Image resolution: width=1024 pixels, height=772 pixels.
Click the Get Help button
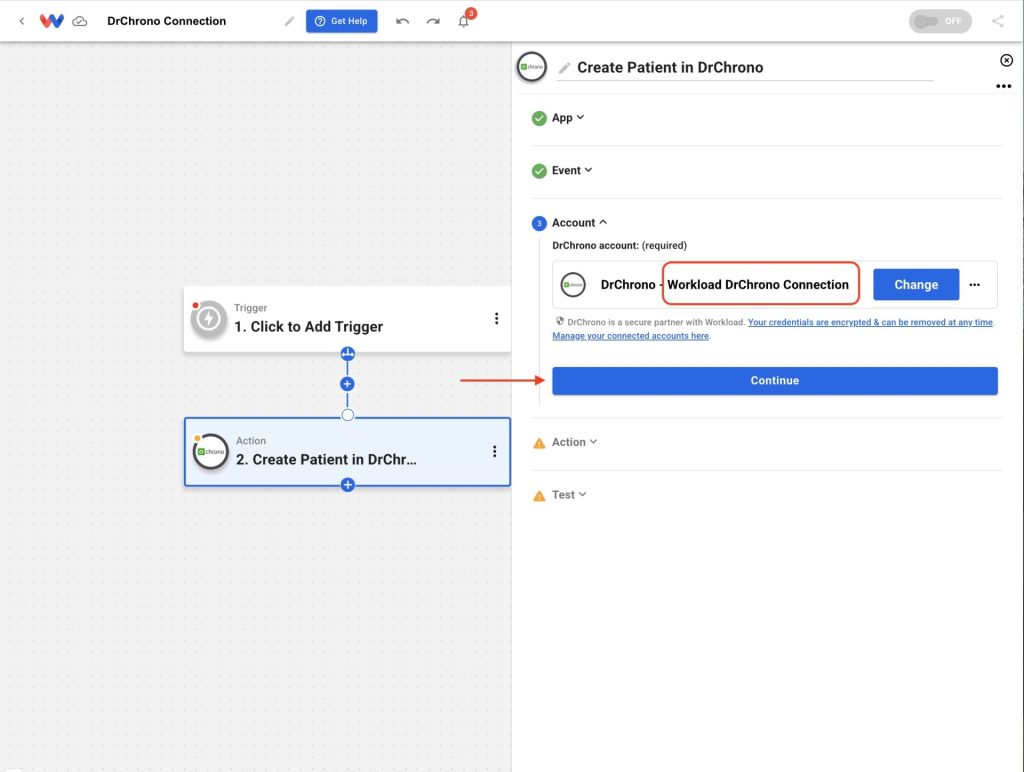(x=342, y=21)
